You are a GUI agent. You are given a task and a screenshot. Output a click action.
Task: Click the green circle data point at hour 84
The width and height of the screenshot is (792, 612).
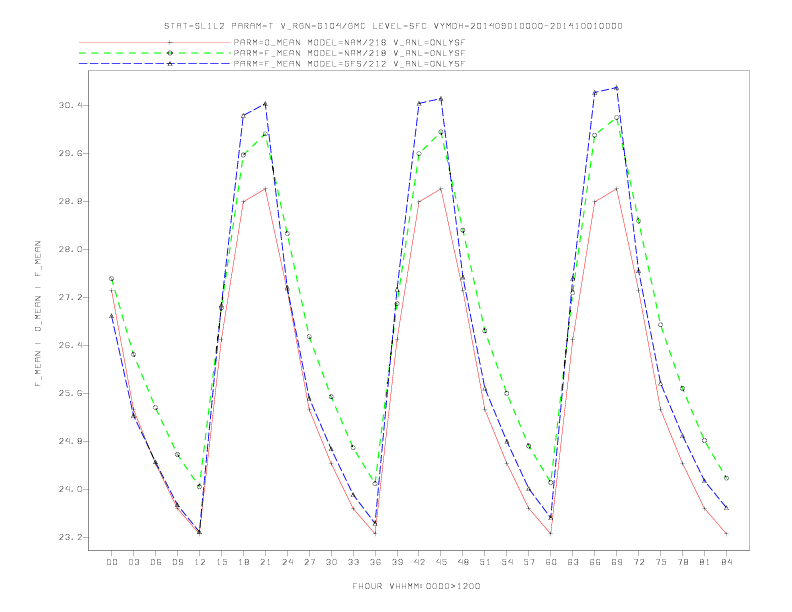(726, 478)
